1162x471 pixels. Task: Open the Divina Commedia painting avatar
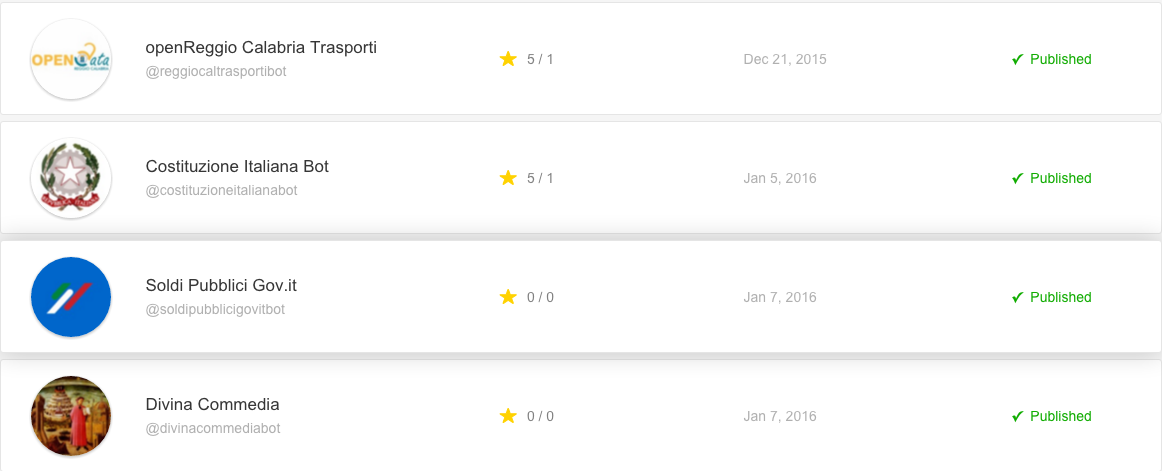tap(71, 416)
